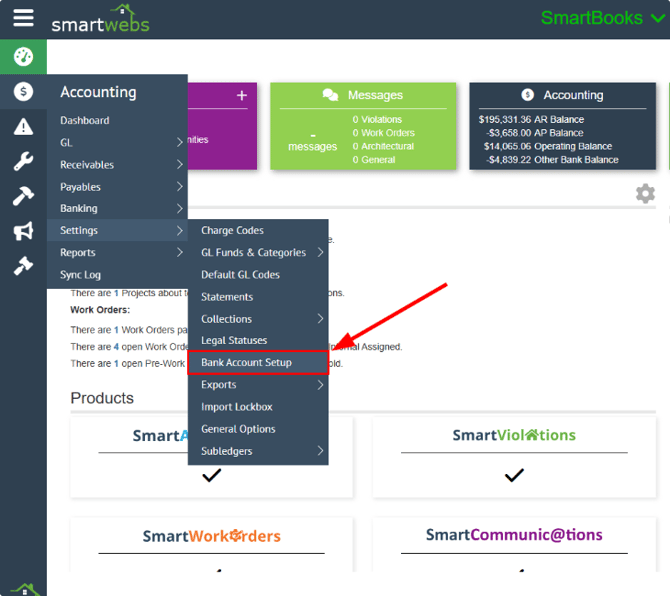This screenshot has width=670, height=596.
Task: Open Import Lockbox
Action: click(237, 407)
